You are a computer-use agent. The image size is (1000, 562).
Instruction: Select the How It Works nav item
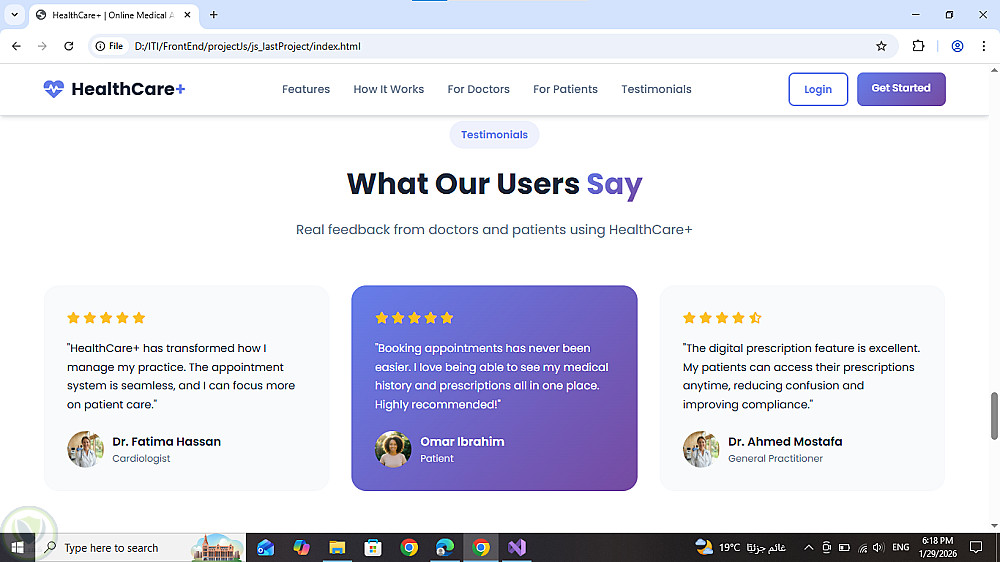388,89
